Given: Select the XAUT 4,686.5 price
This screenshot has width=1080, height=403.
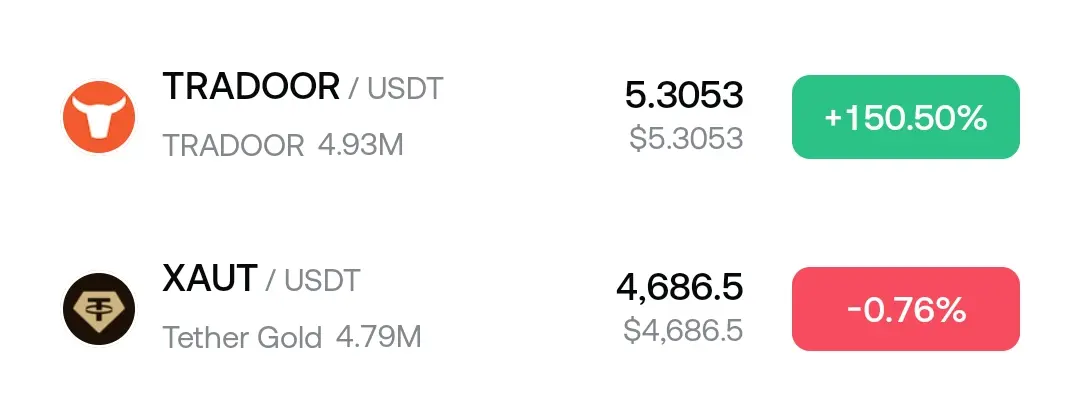Looking at the screenshot, I should point(680,287).
